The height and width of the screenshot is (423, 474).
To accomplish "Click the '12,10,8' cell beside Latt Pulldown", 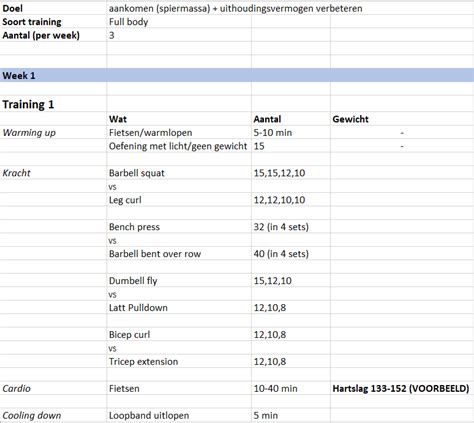I will click(291, 307).
